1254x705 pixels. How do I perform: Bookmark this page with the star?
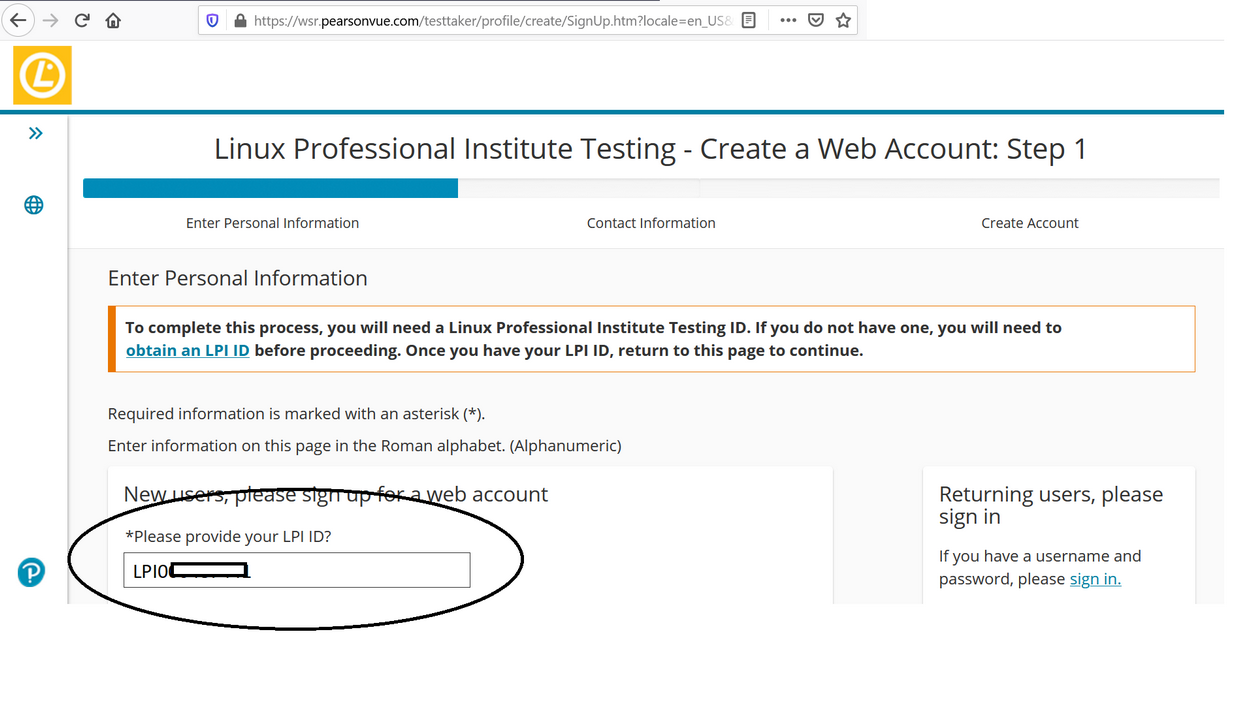[x=843, y=20]
